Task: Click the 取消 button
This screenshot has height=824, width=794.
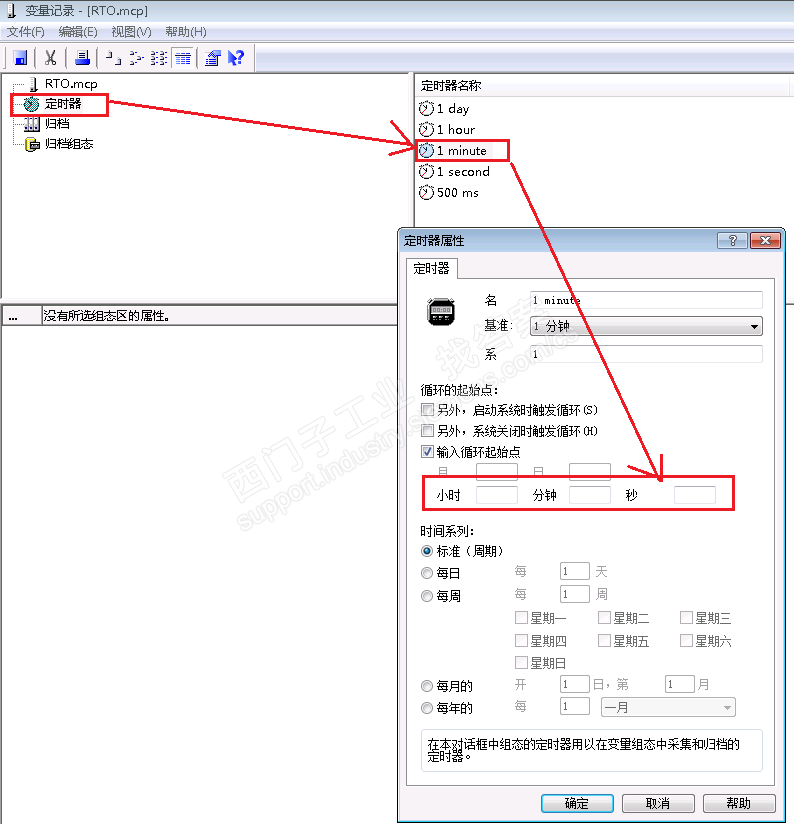Action: click(658, 804)
